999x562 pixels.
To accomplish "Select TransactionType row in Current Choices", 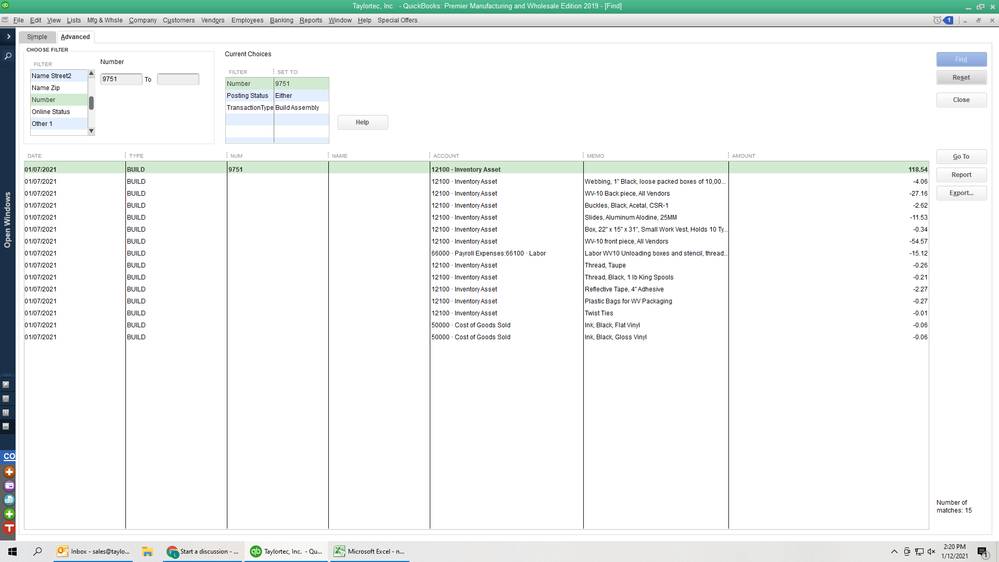I will coord(277,108).
